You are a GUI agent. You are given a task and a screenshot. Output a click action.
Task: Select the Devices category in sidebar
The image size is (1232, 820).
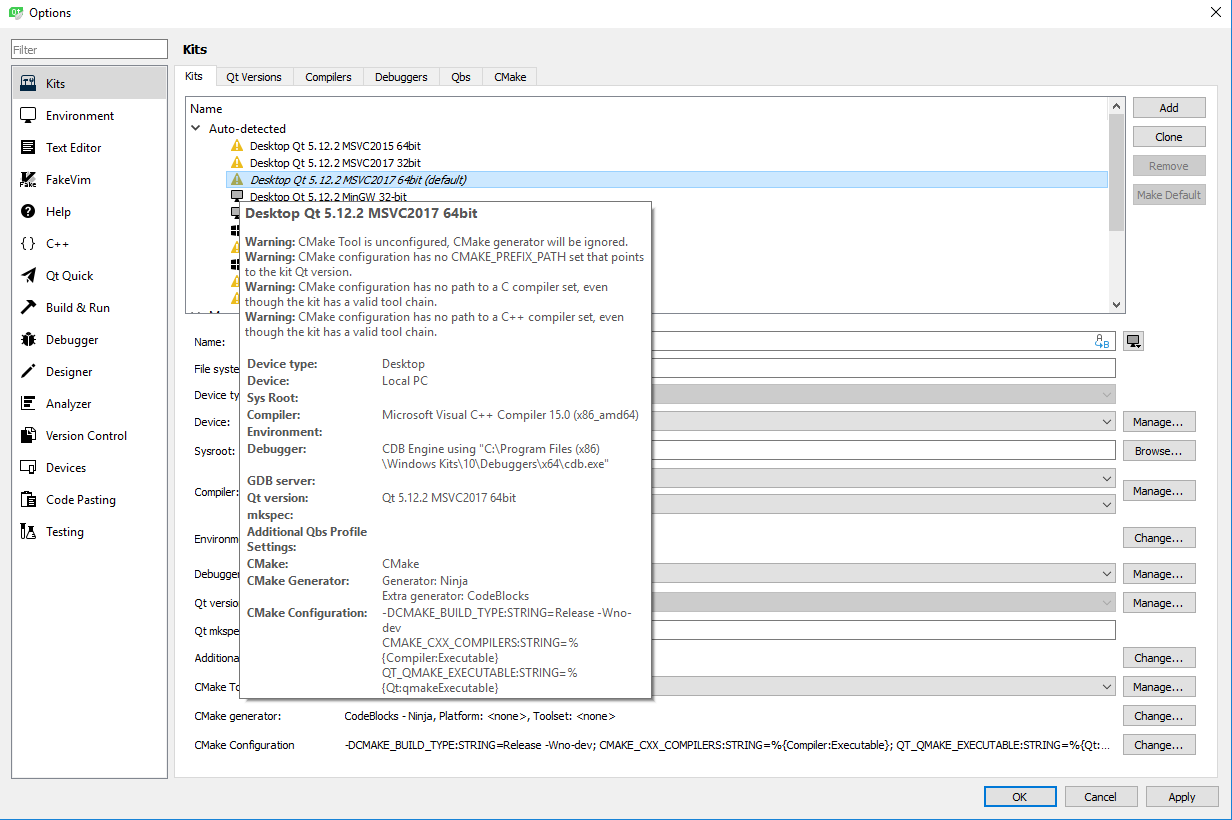(89, 468)
